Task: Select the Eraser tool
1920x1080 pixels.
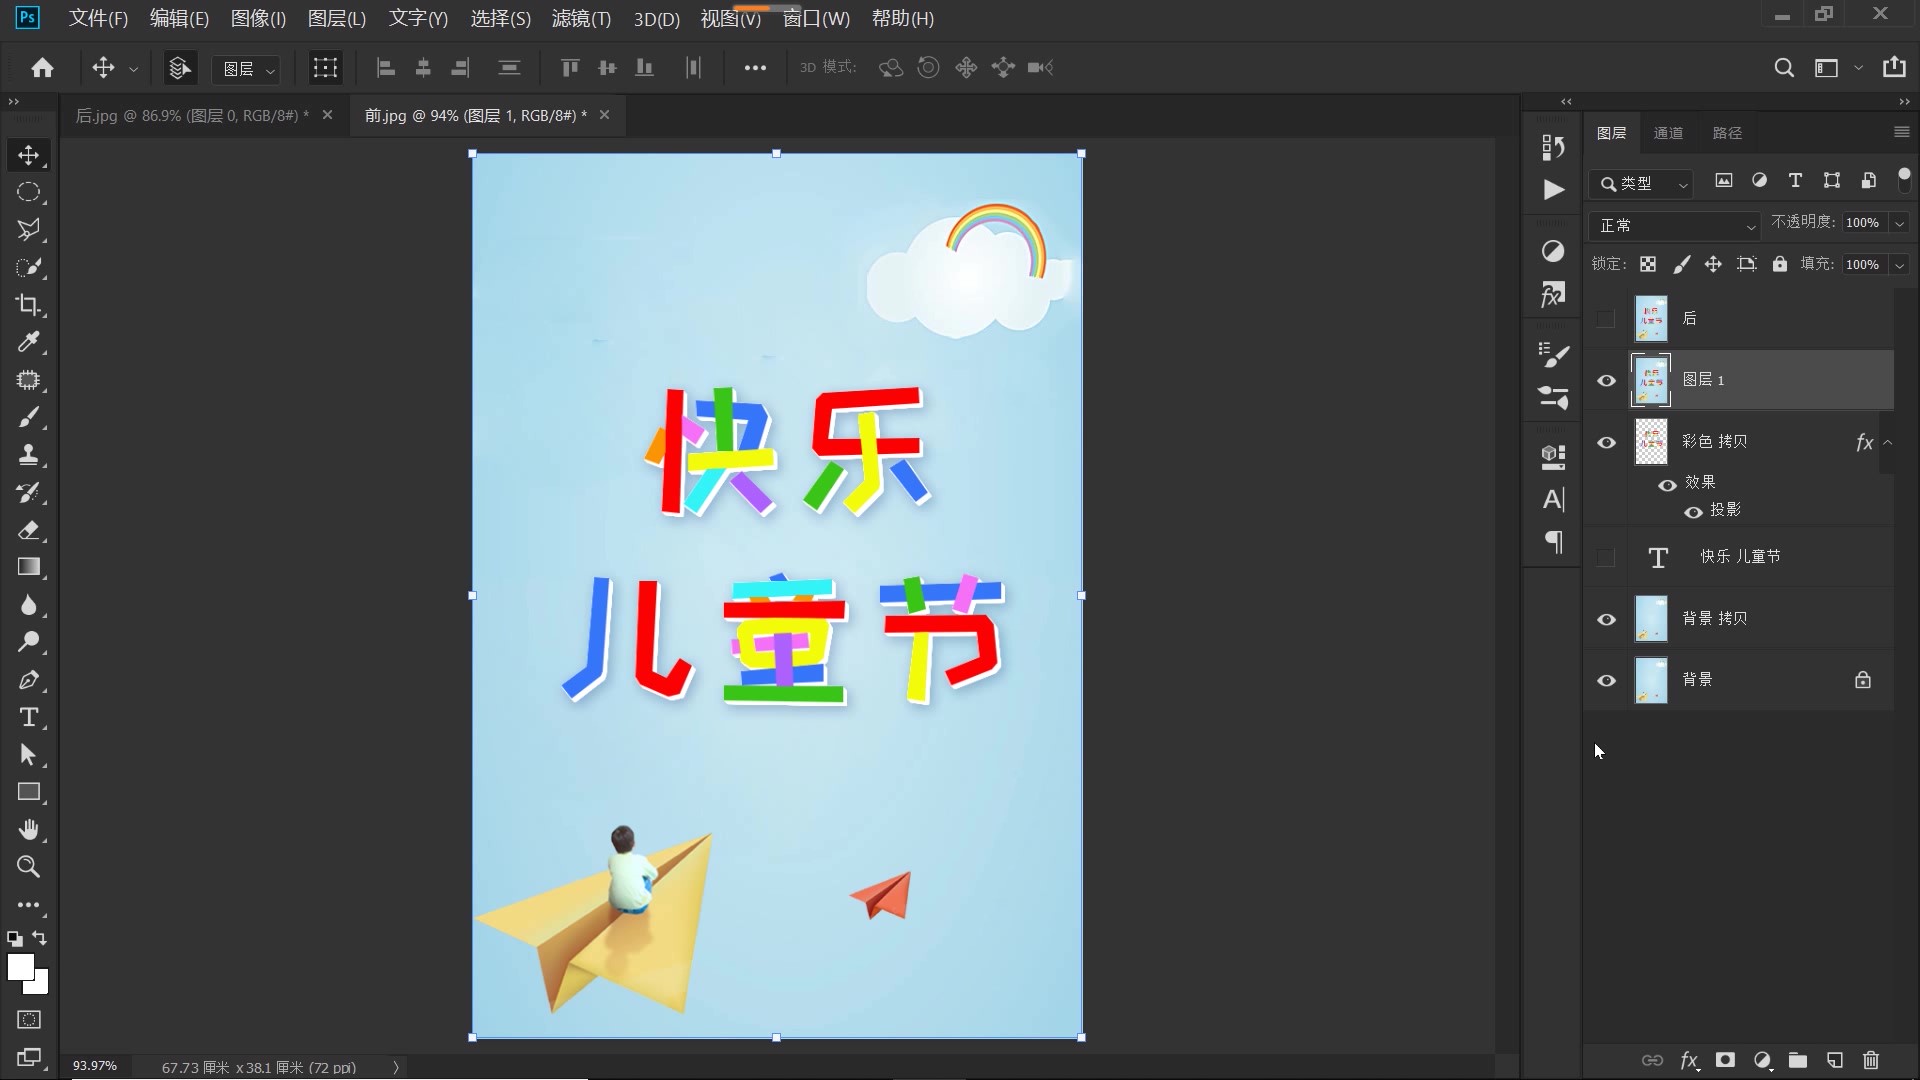Action: point(28,530)
